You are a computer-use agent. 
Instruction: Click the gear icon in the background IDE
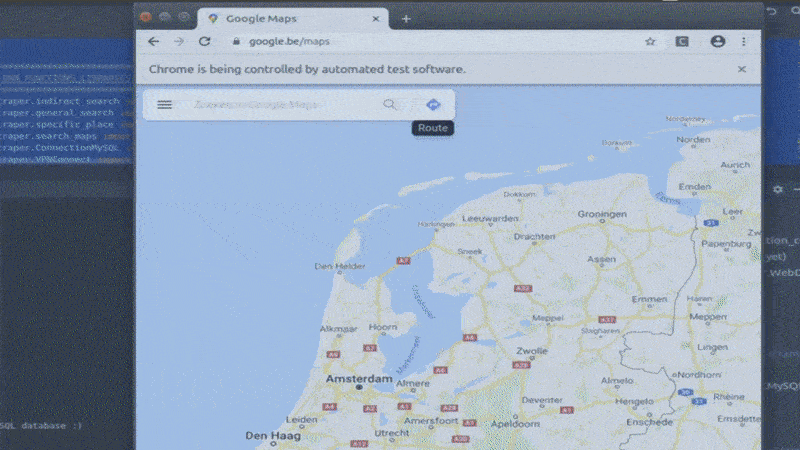778,189
